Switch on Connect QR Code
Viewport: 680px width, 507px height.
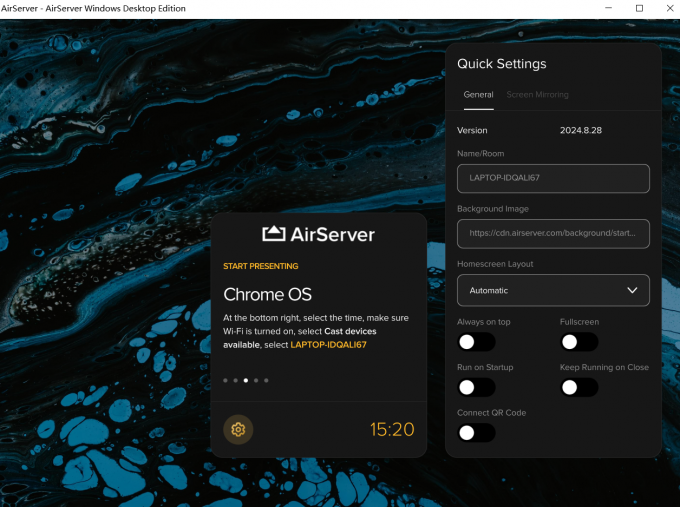click(x=476, y=432)
